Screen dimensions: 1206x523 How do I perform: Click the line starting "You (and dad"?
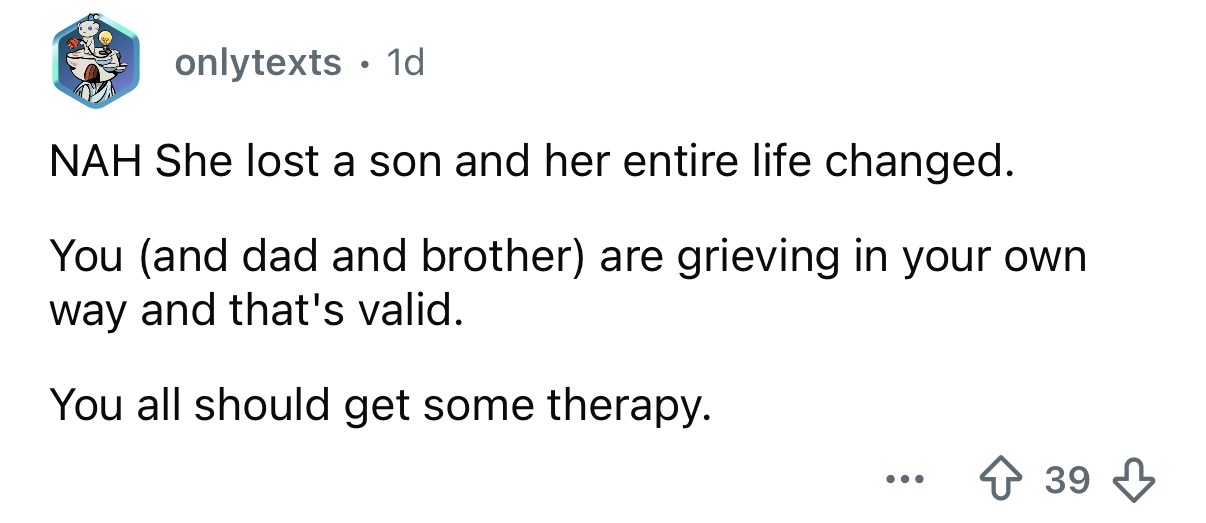pyautogui.click(x=567, y=256)
